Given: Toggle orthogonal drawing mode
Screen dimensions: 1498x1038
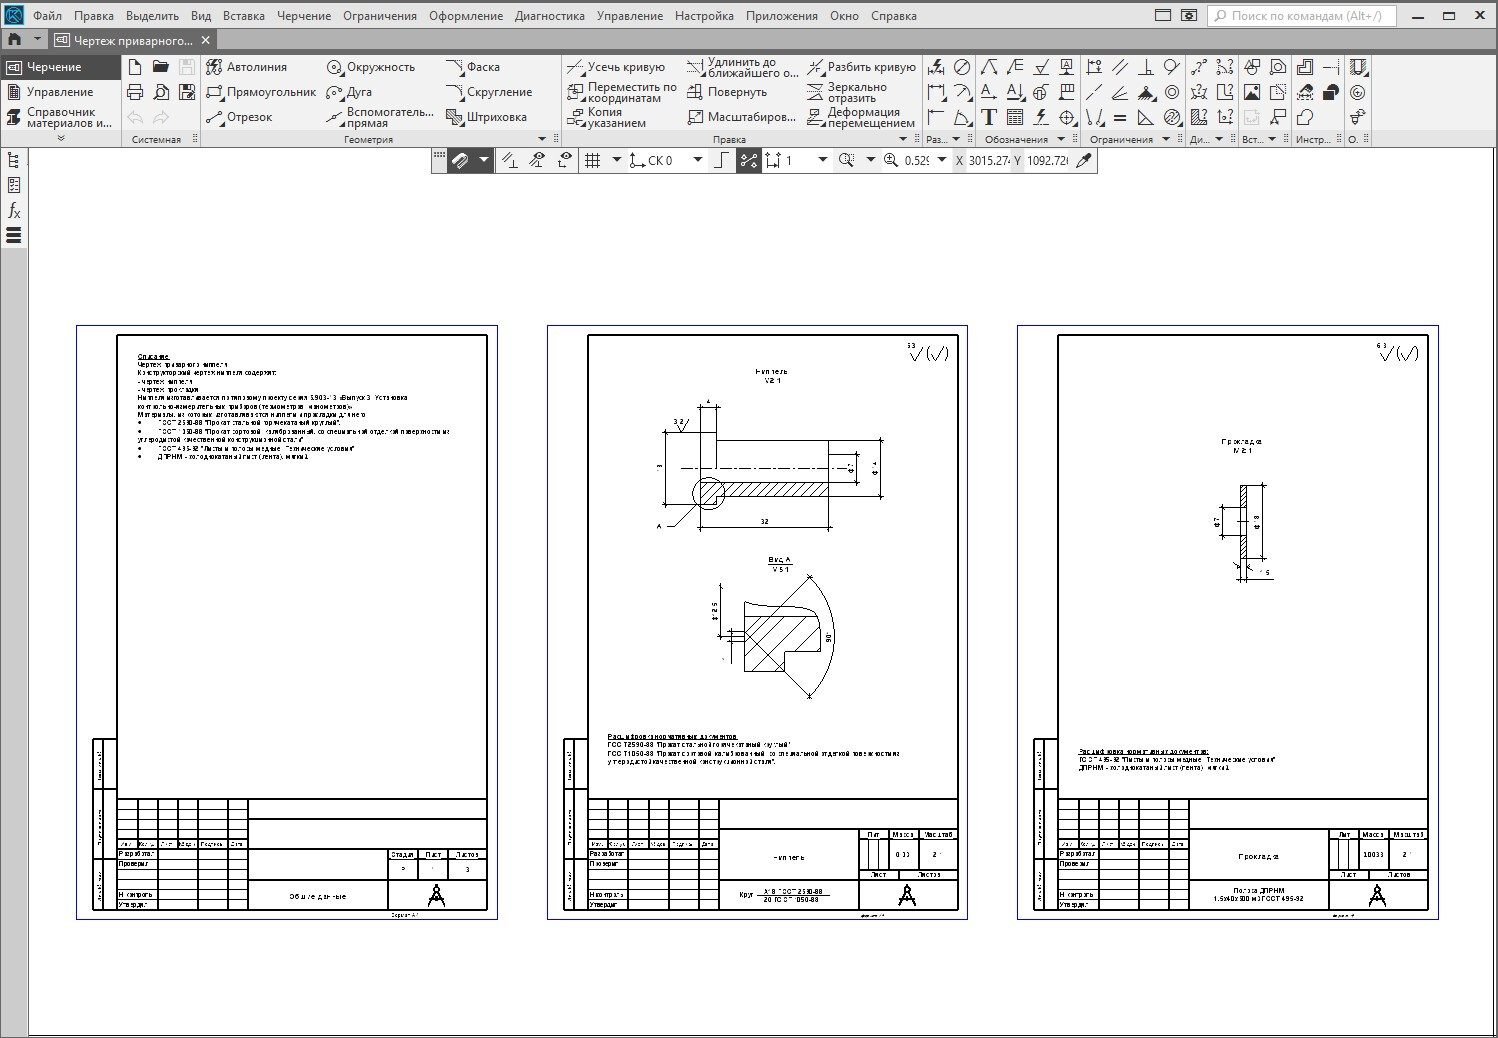Looking at the screenshot, I should pos(721,160).
